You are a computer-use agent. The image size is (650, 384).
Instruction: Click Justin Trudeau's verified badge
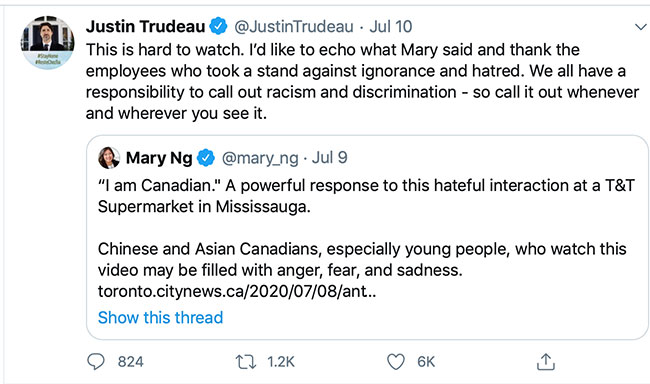[218, 26]
